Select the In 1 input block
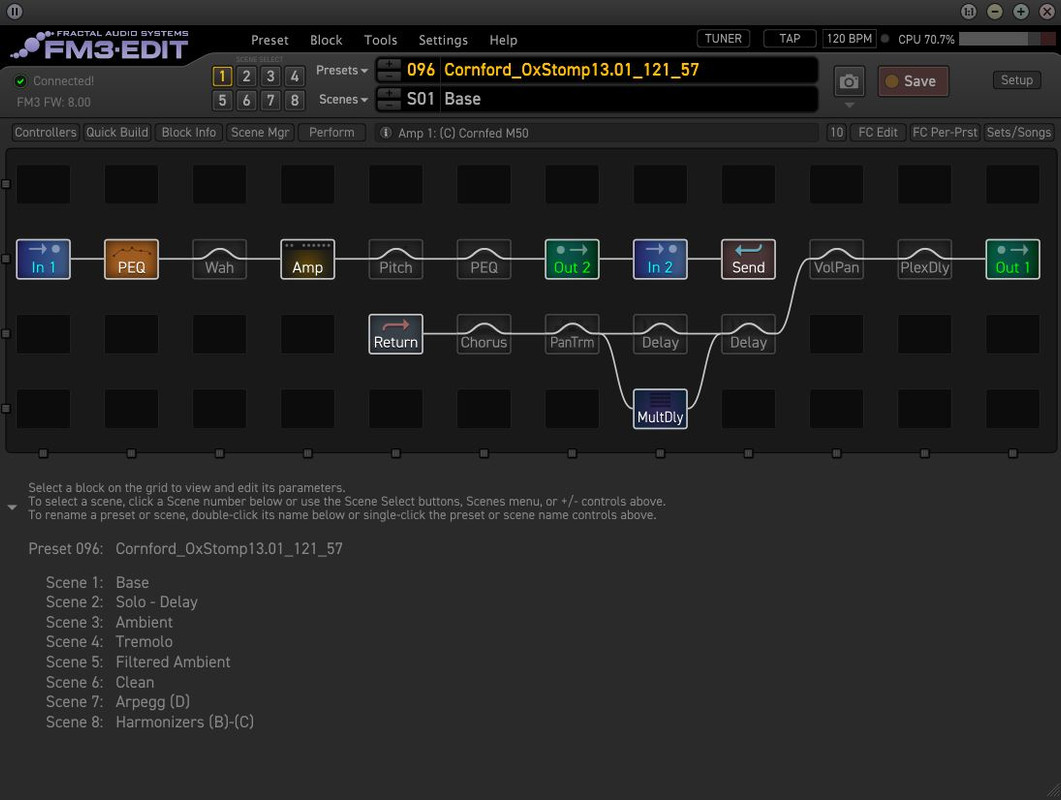 pyautogui.click(x=43, y=259)
